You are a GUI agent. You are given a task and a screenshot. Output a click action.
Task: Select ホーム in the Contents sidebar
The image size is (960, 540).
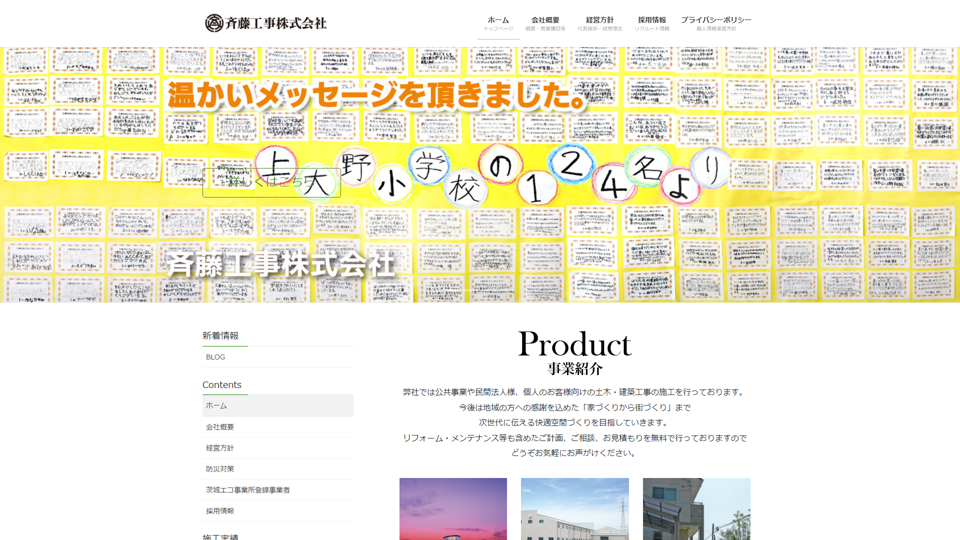217,406
